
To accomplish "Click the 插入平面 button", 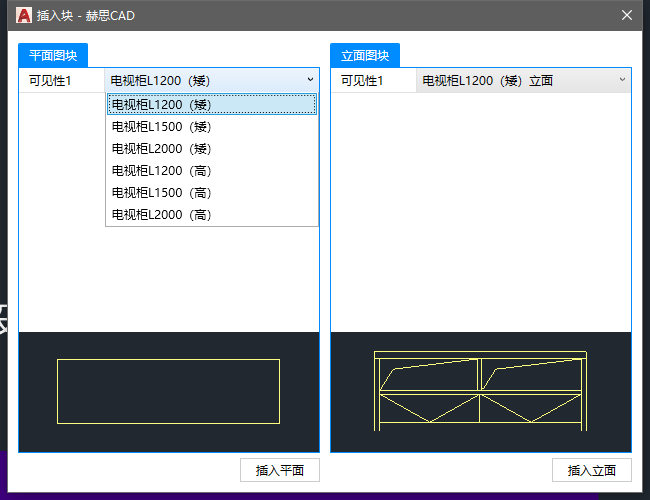I will pyautogui.click(x=280, y=470).
